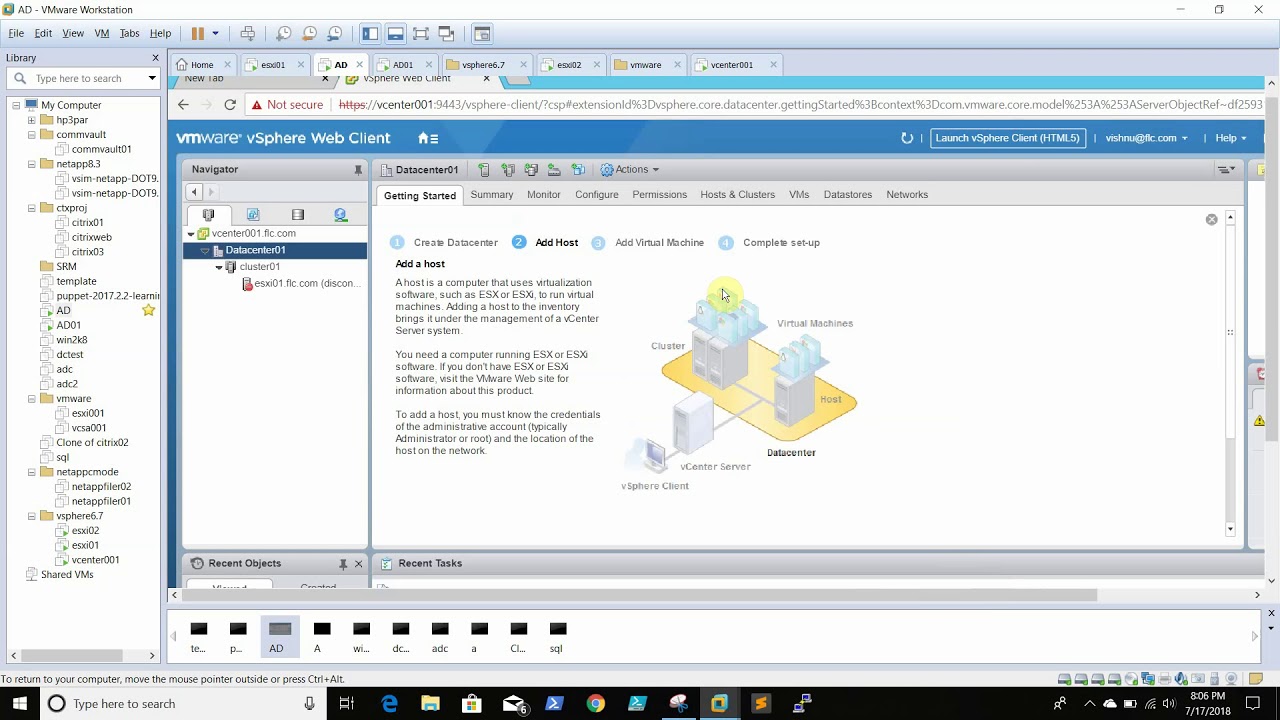Image resolution: width=1280 pixels, height=720 pixels.
Task: Toggle the library sidebar view icon
Action: [370, 33]
